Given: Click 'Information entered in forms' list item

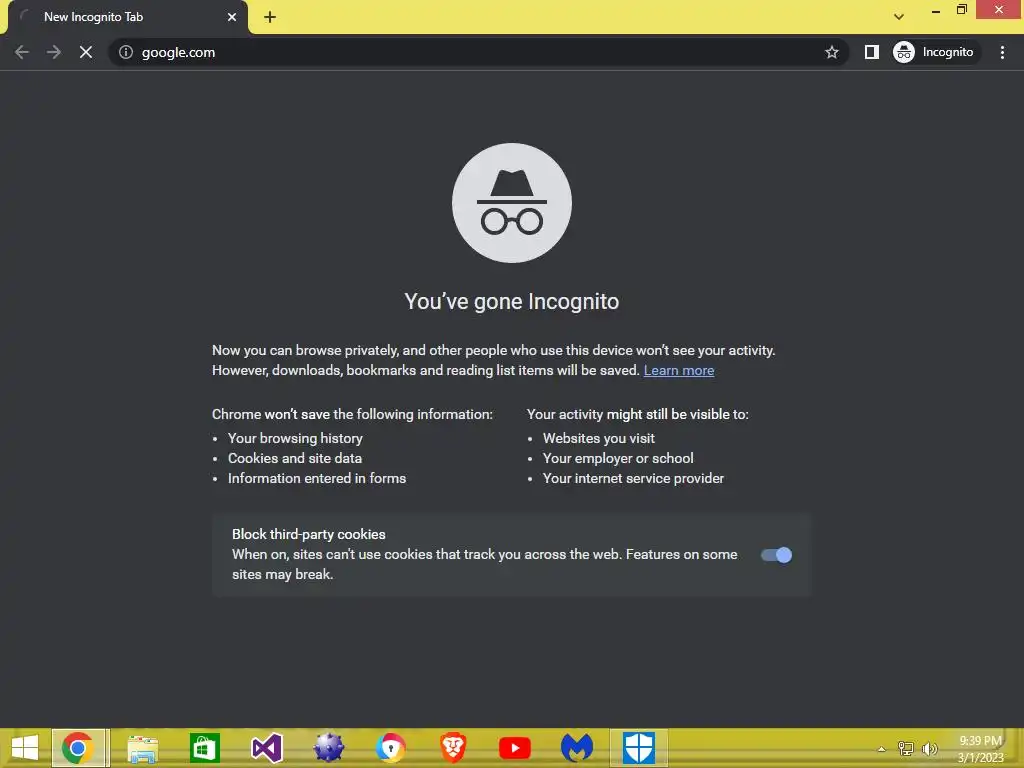Looking at the screenshot, I should (x=317, y=479).
